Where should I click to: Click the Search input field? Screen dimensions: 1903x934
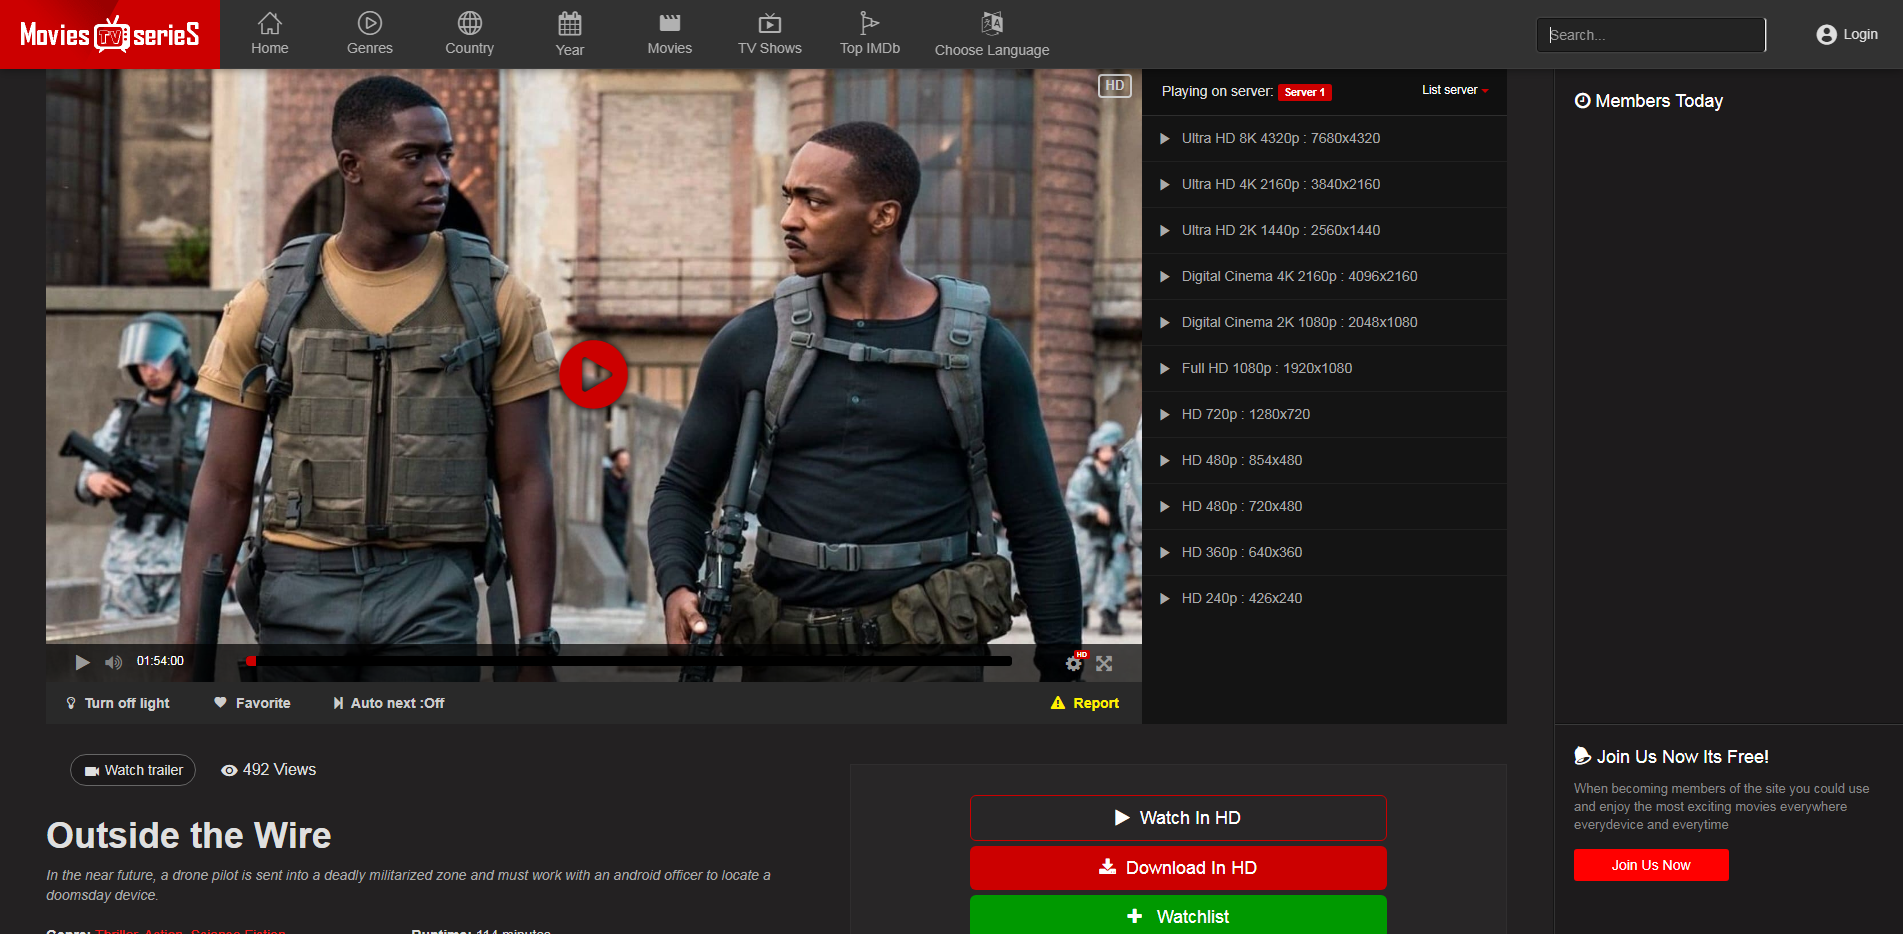[x=1651, y=35]
